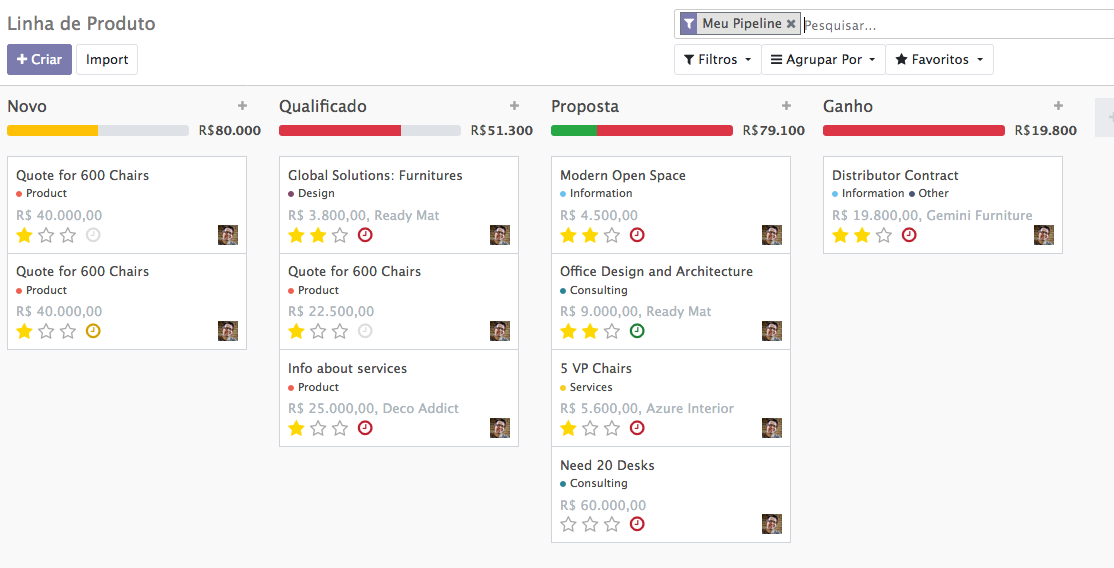Click the Novo column header
Viewport: 1114px width, 568px height.
click(x=27, y=107)
